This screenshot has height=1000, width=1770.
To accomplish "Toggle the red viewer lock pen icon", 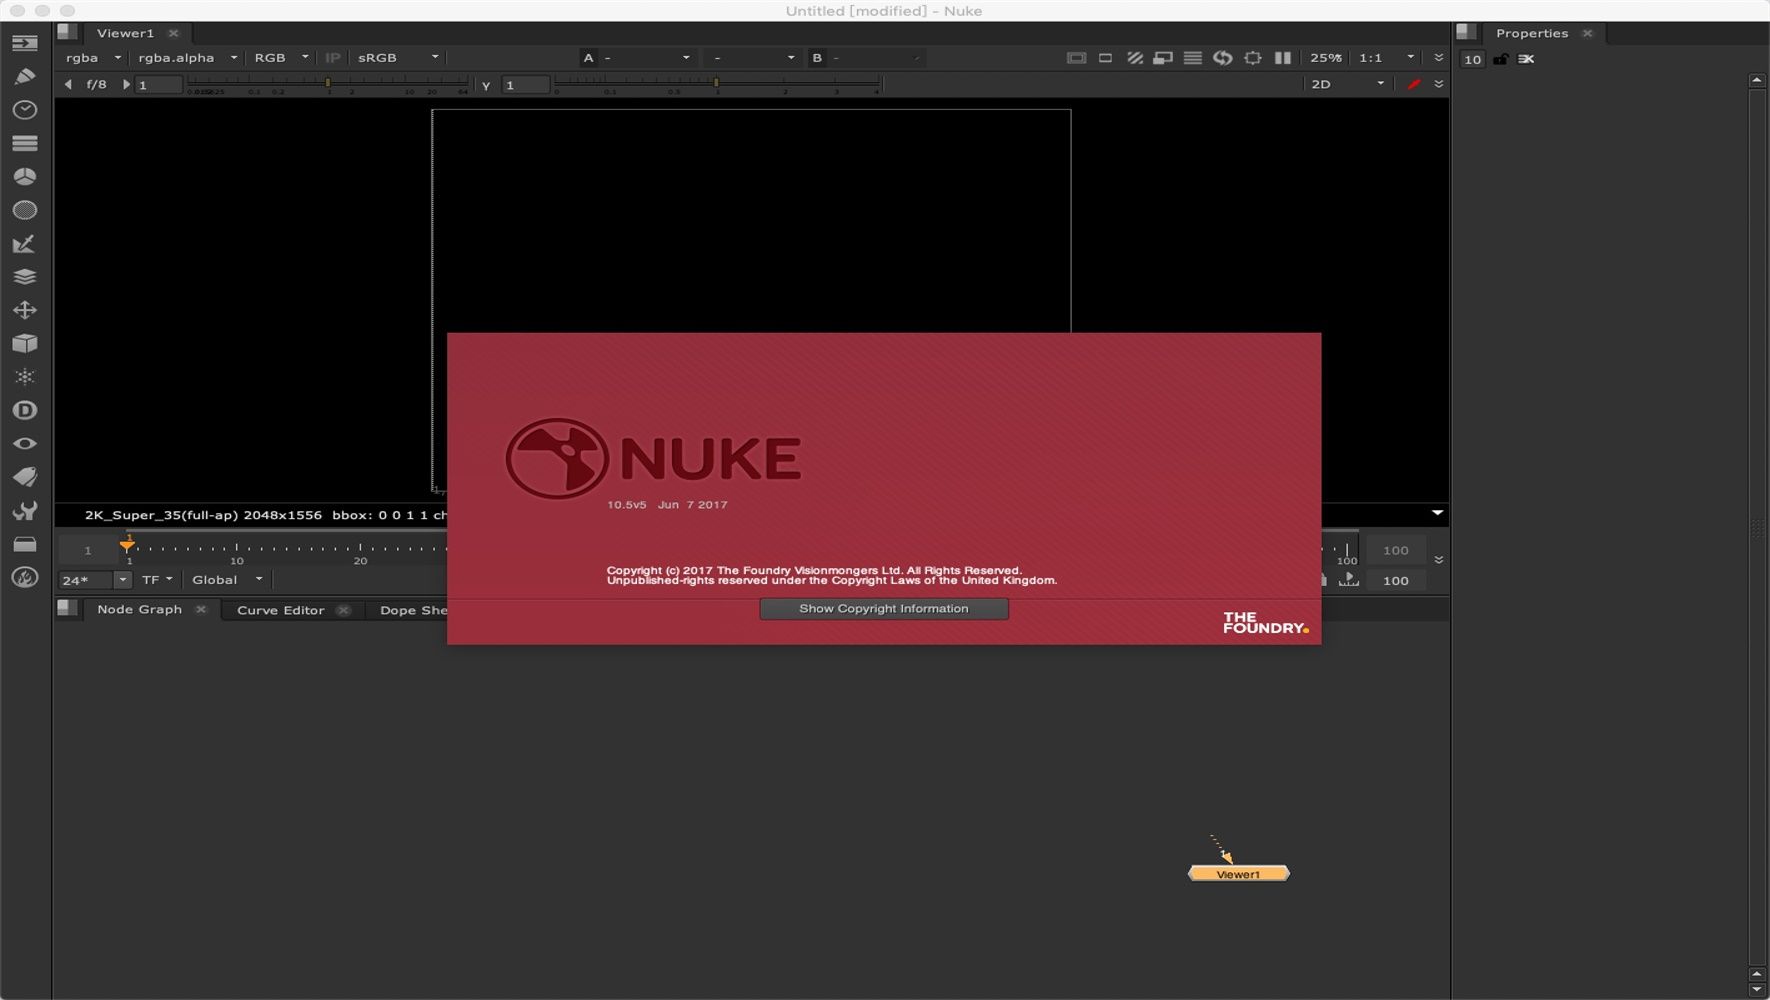I will click(x=1413, y=84).
